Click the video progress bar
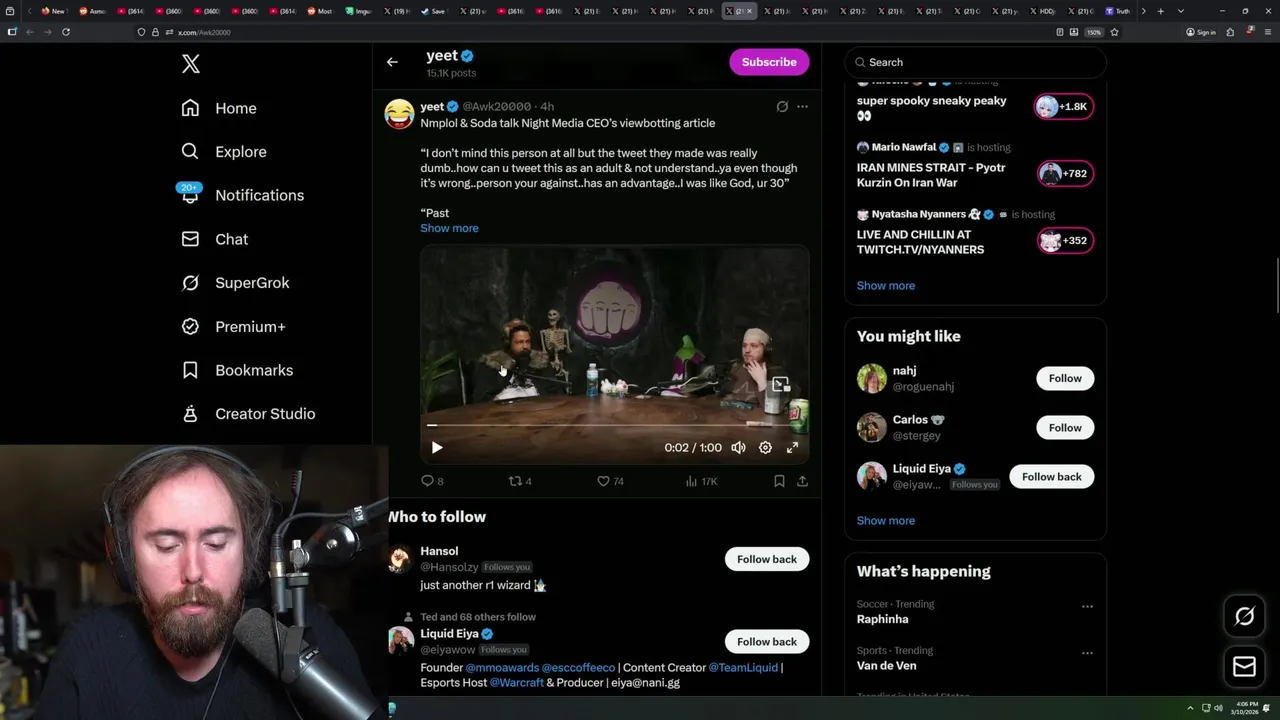 tap(615, 425)
